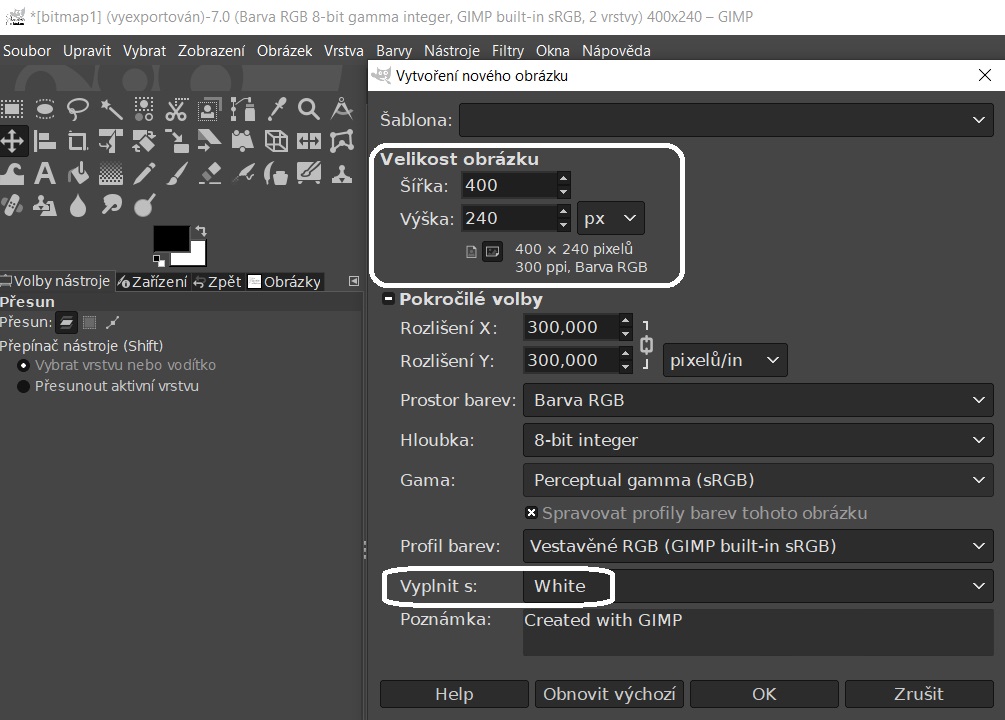
Task: Select the Ink tool
Action: (x=276, y=174)
